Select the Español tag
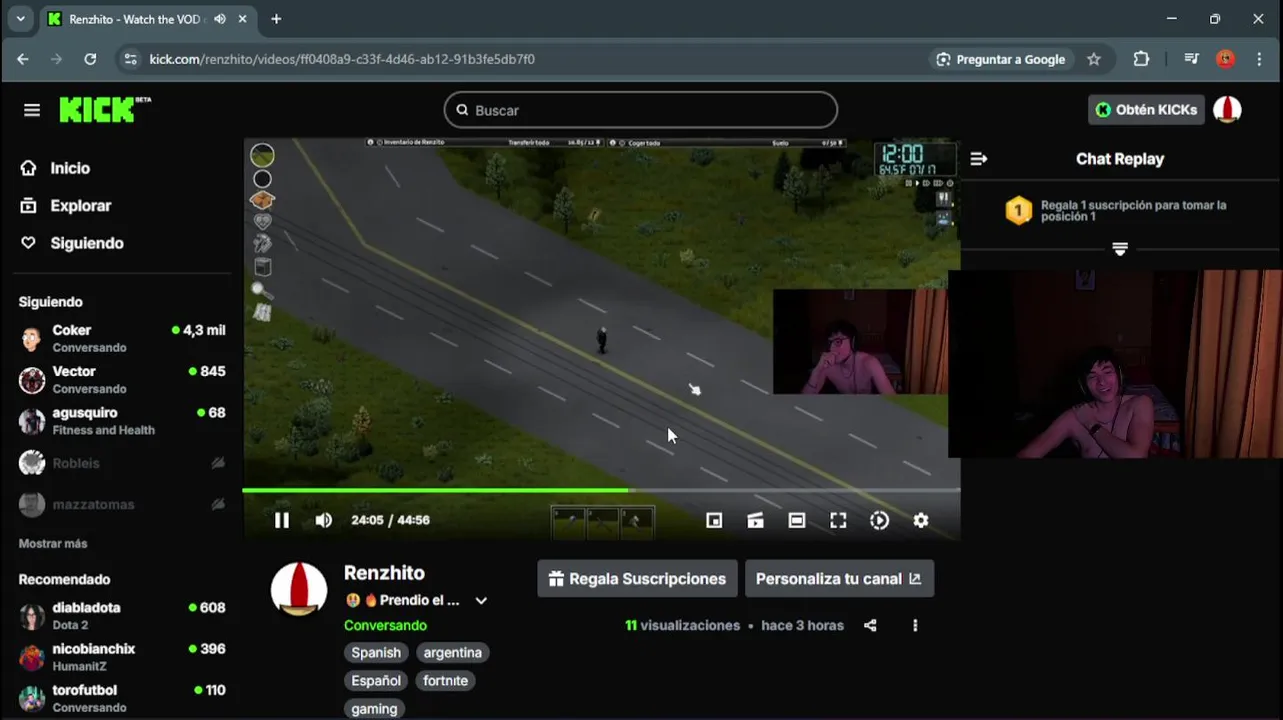This screenshot has height=720, width=1283. pos(376,681)
